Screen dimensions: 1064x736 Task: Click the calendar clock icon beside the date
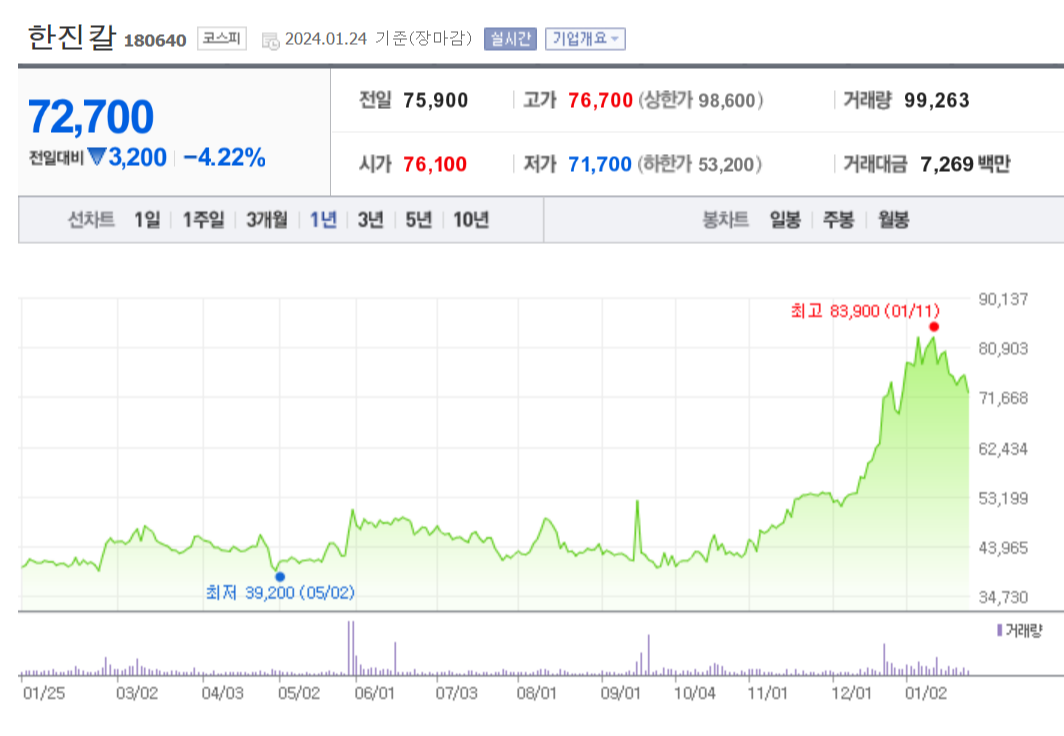coord(270,40)
